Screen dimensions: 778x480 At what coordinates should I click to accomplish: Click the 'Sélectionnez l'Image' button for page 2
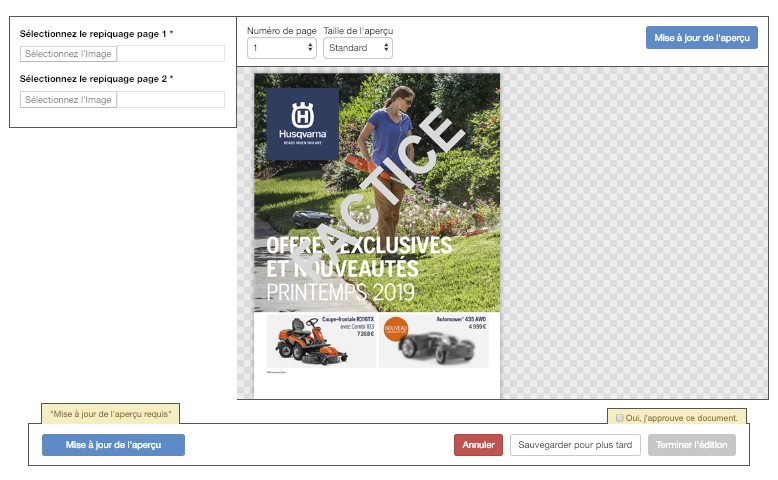(68, 100)
